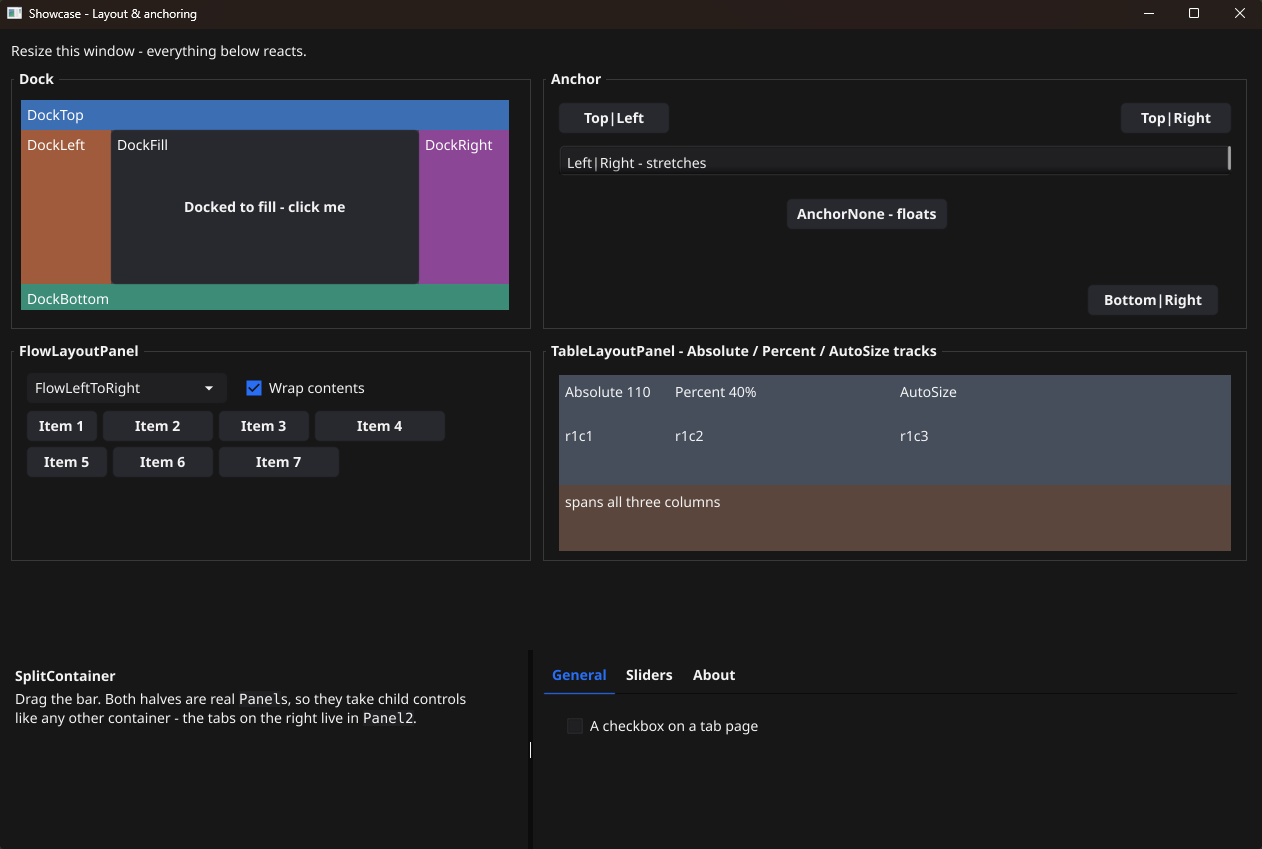Click the brown DockLeft panel
Viewport: 1262px width, 849px height.
coord(66,207)
